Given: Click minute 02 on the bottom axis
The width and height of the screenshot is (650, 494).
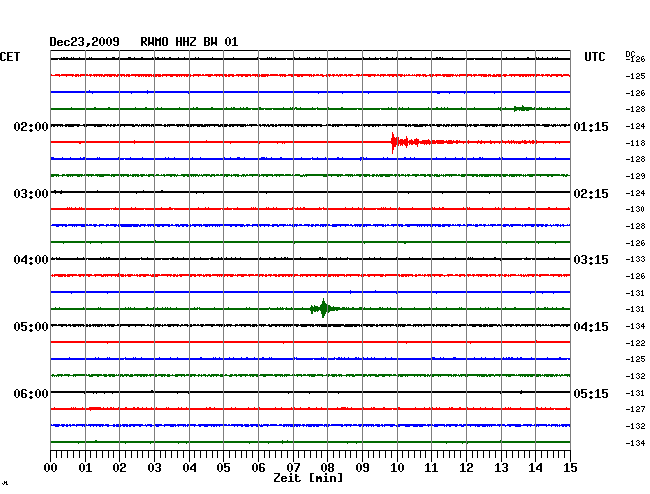Looking at the screenshot, I should [119, 468].
